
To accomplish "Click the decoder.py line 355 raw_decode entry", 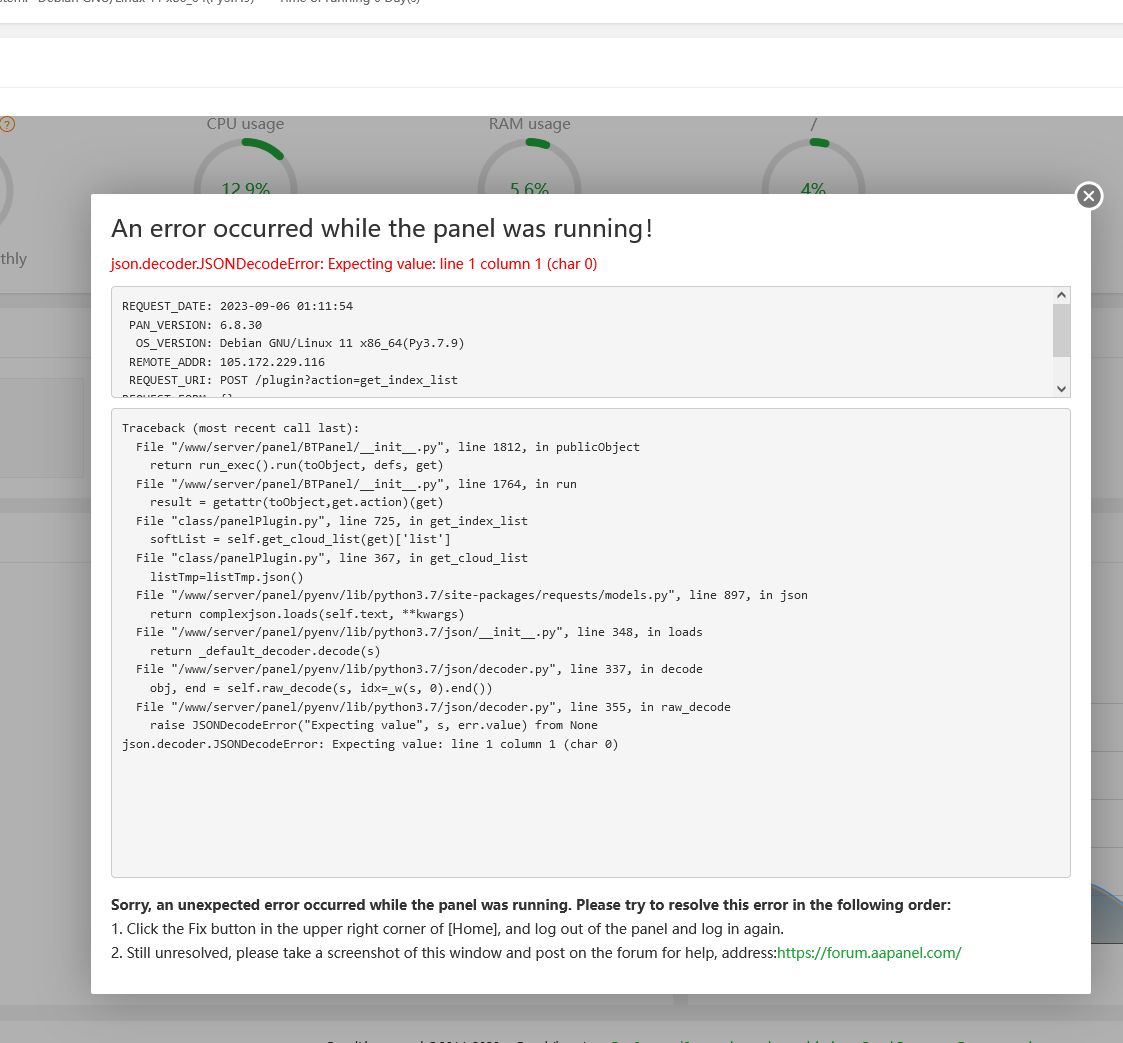I will click(x=433, y=707).
